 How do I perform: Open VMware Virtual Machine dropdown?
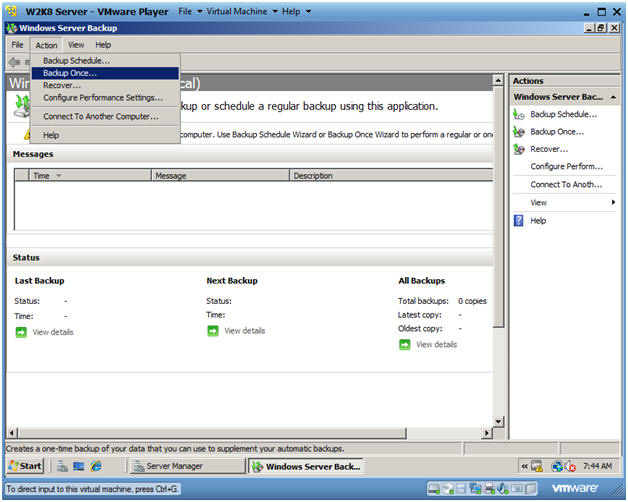click(x=242, y=12)
